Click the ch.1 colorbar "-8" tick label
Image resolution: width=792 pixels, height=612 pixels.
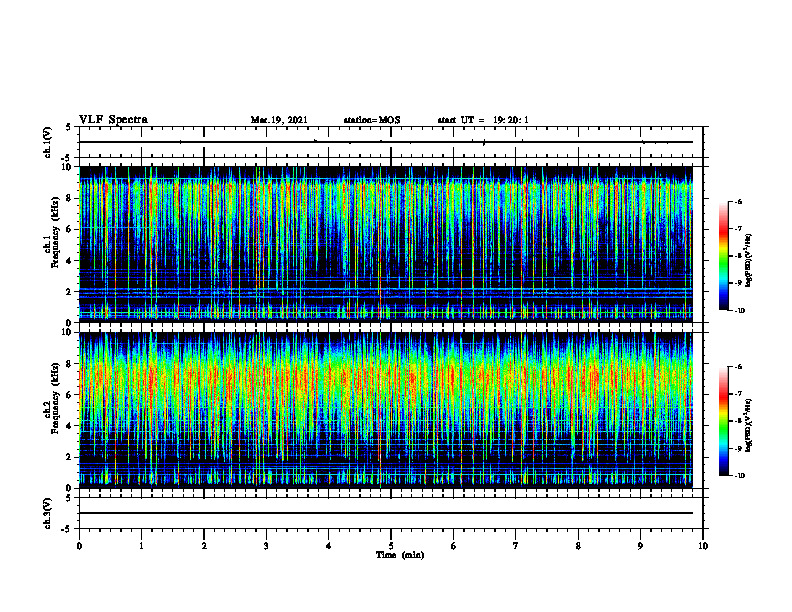pos(738,256)
